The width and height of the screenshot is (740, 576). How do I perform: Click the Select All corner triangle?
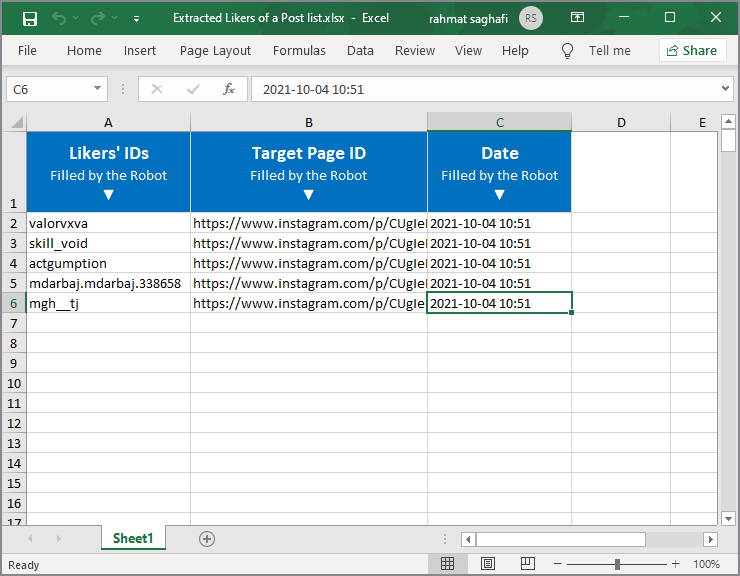[15, 122]
